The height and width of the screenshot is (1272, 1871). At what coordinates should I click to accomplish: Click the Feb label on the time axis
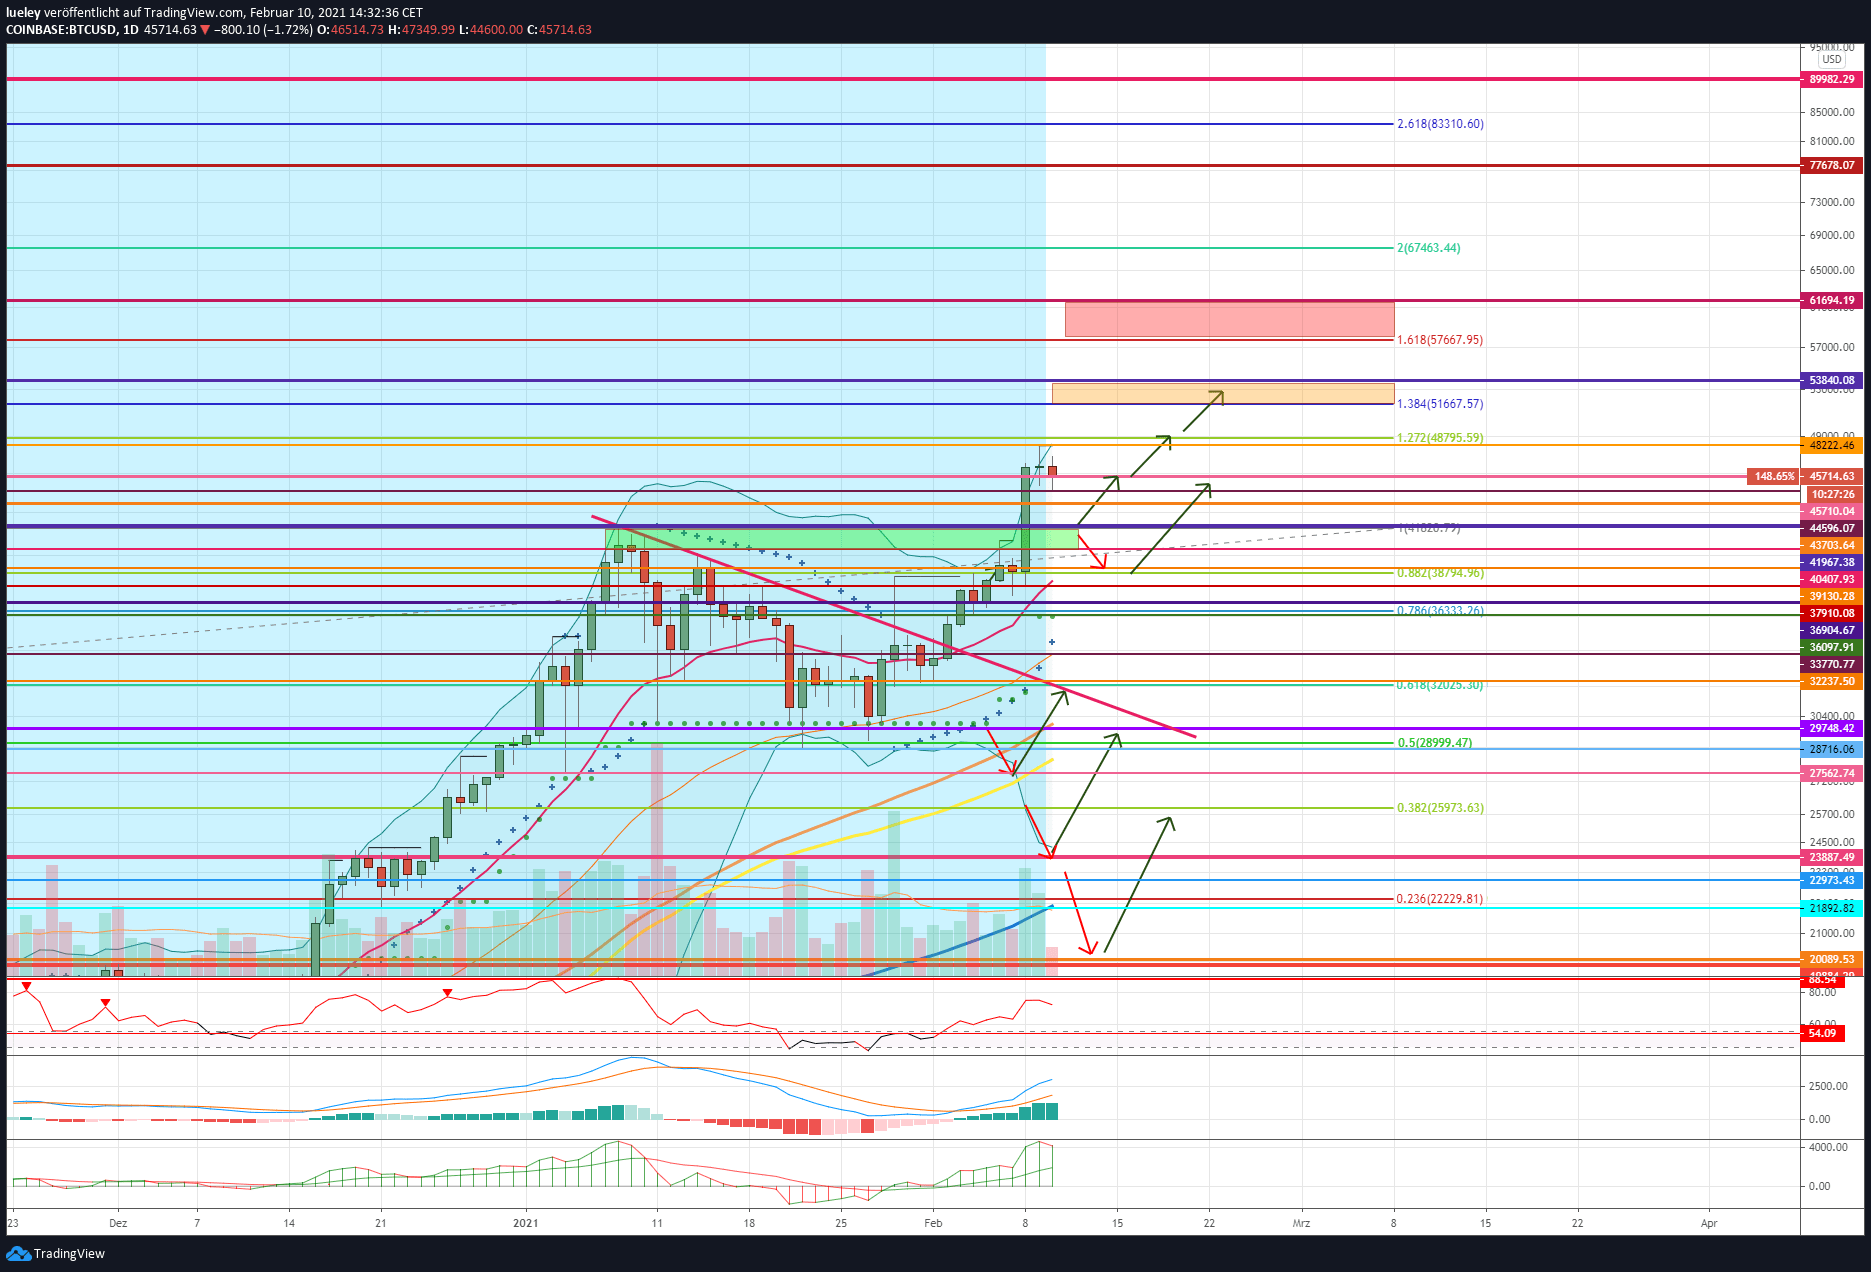coord(933,1223)
